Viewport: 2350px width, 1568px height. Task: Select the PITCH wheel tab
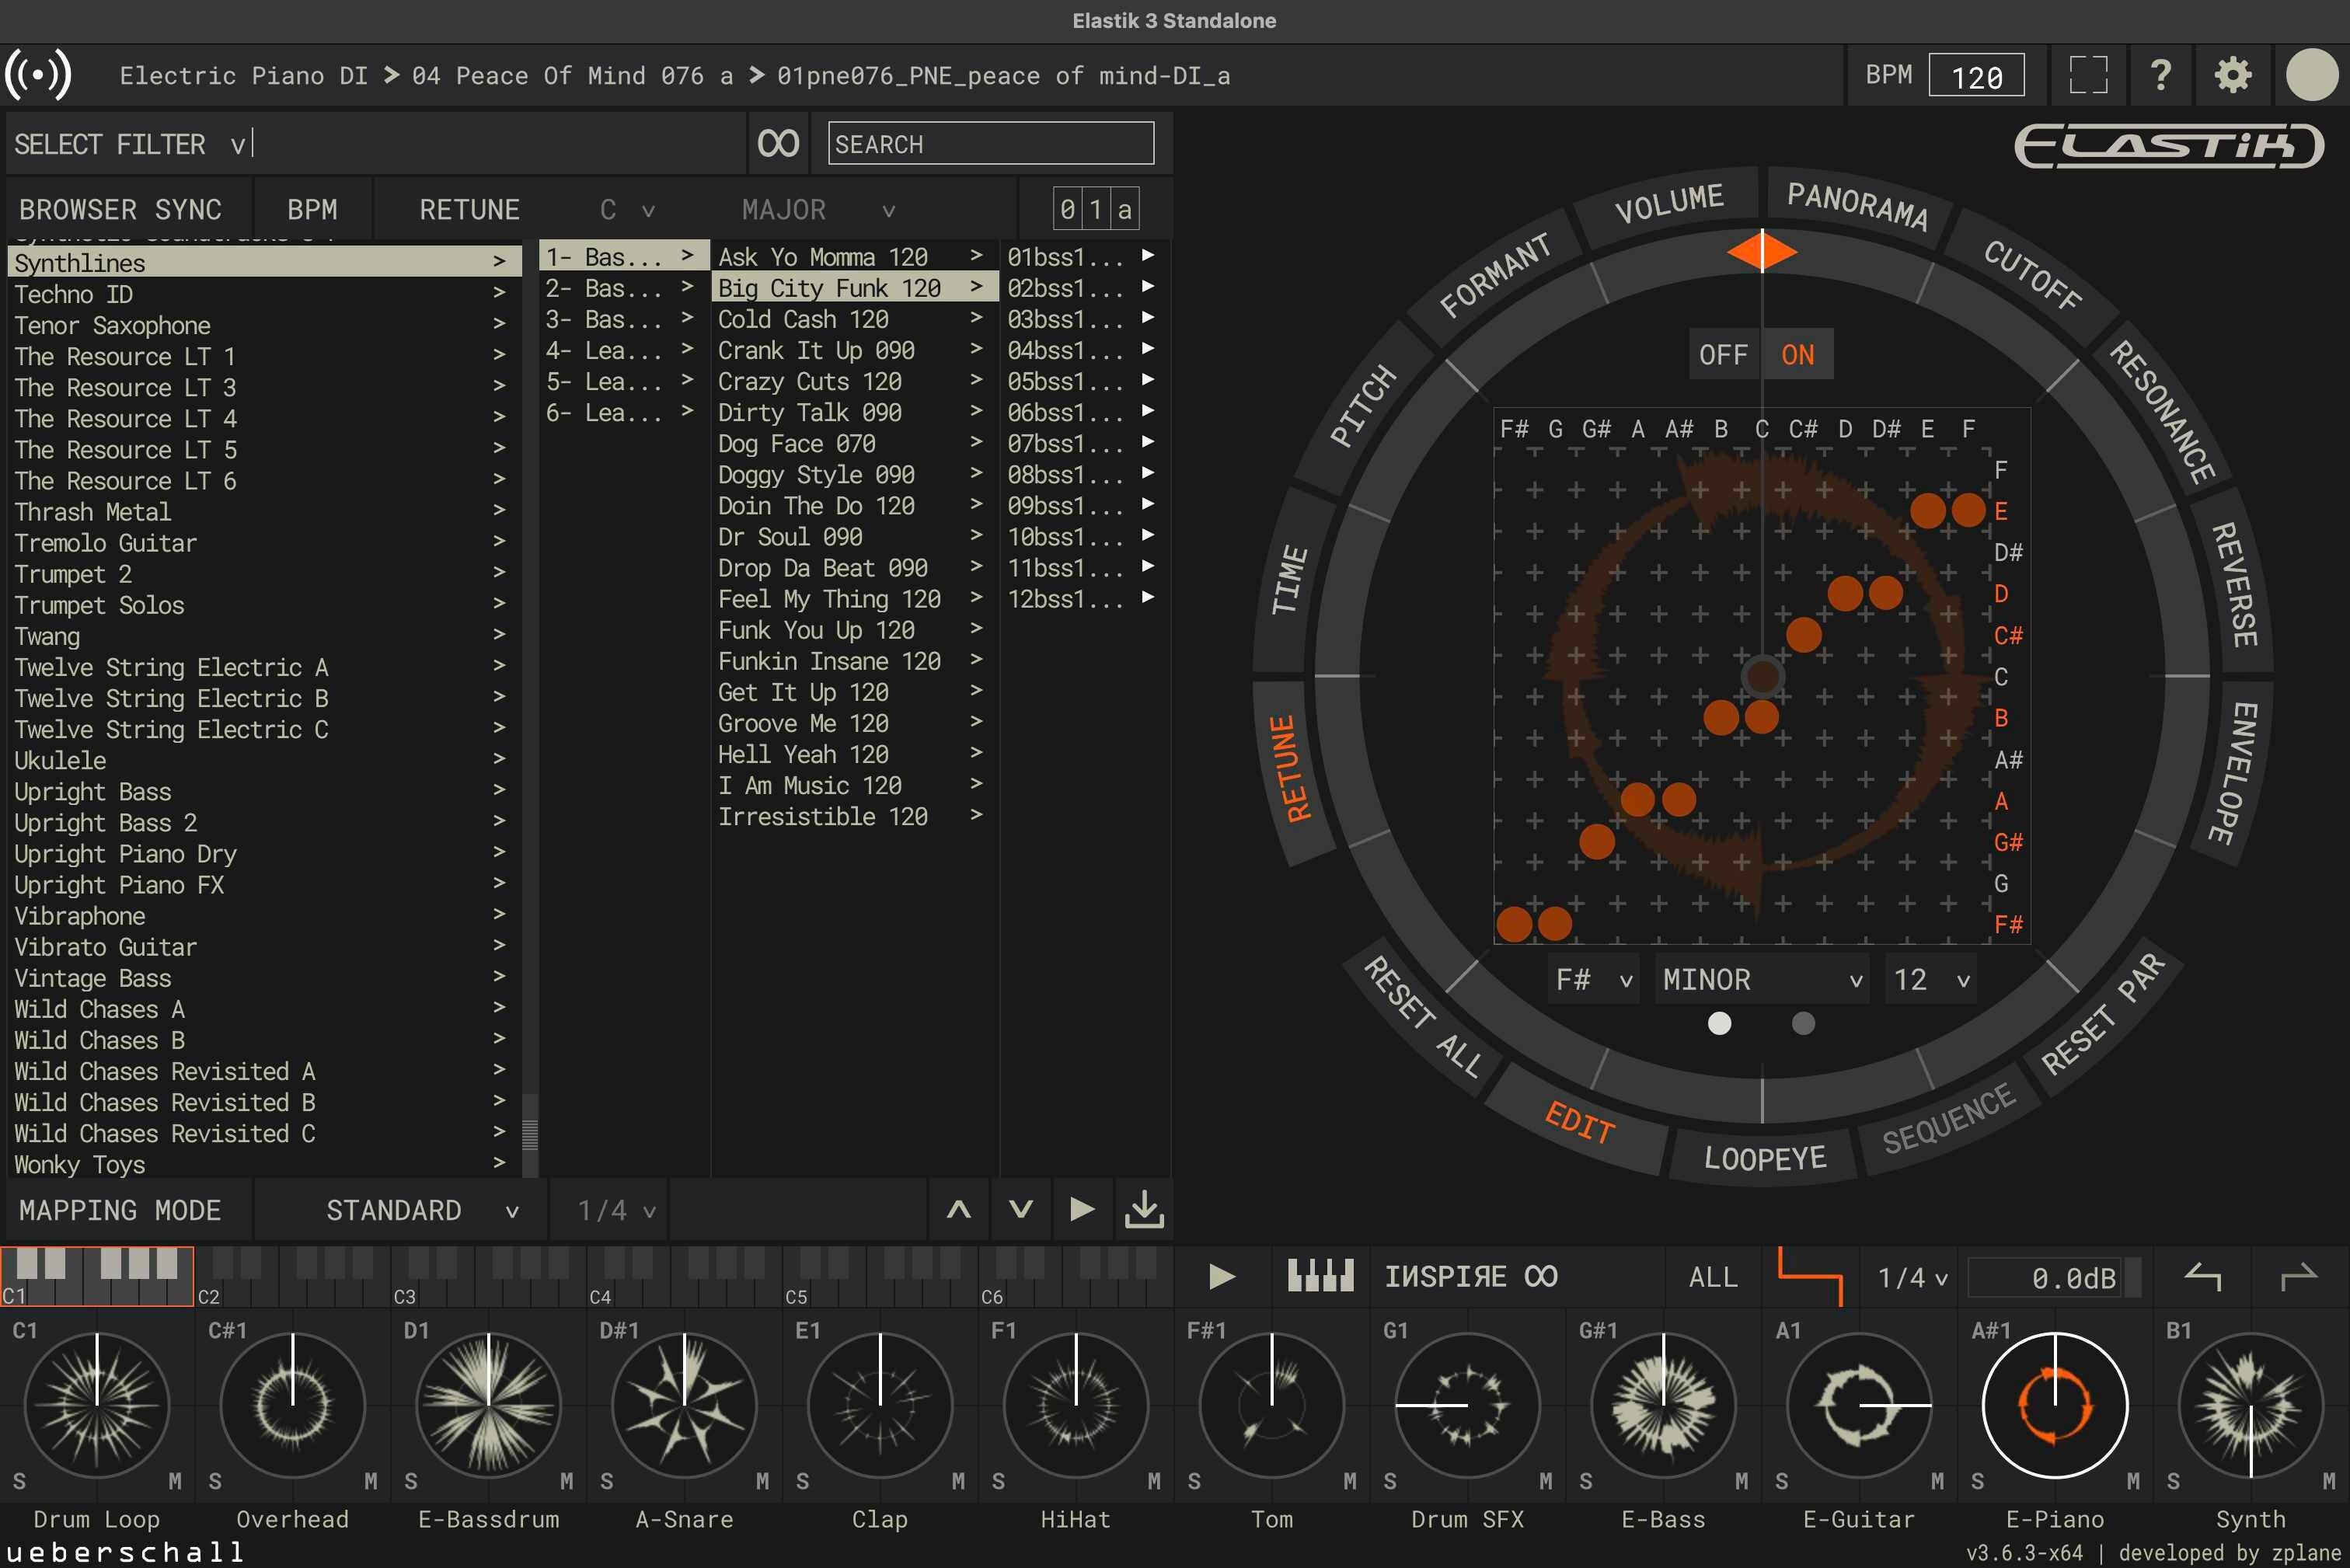coord(1362,406)
